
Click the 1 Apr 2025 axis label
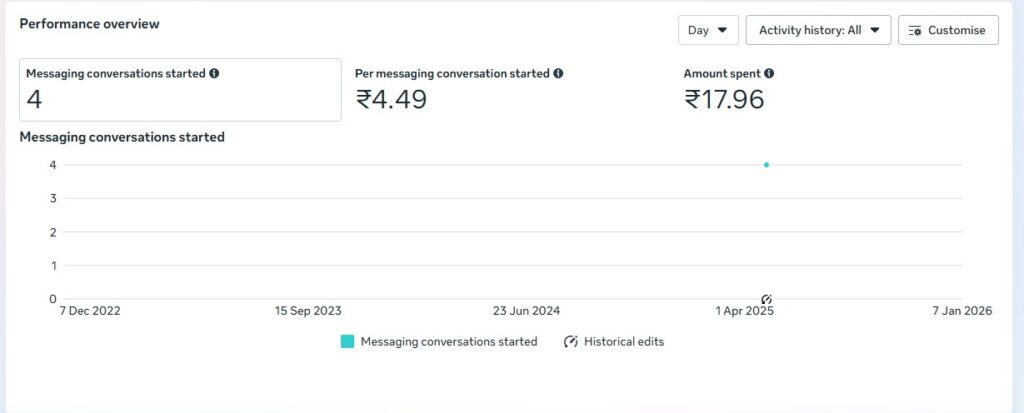tap(744, 311)
